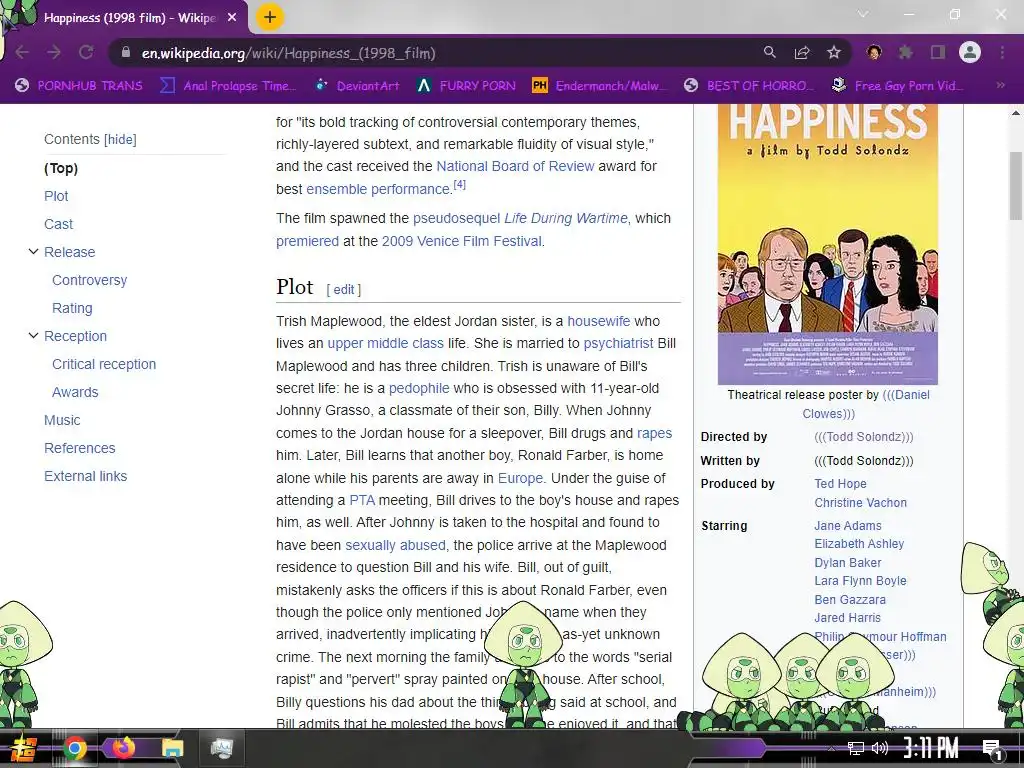This screenshot has height=768, width=1024.
Task: Open the Jane Adams link
Action: [848, 526]
